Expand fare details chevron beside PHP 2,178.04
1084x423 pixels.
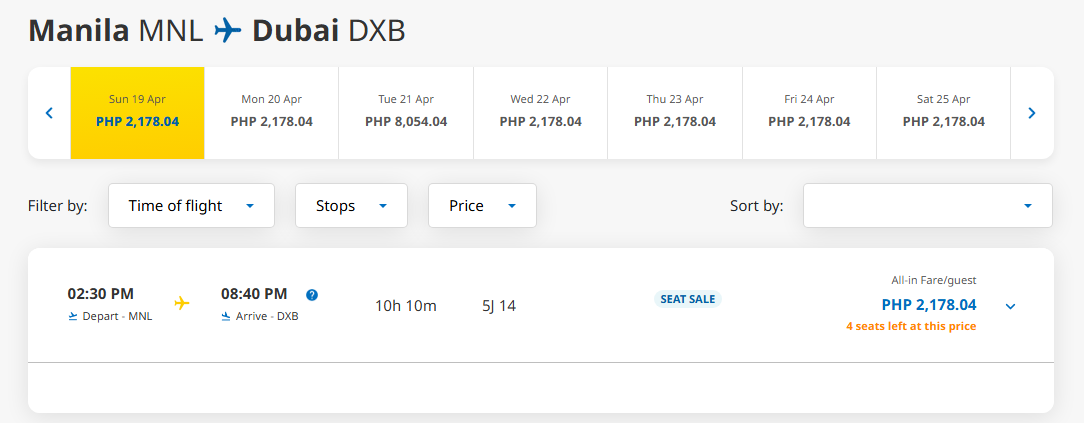coord(1010,306)
